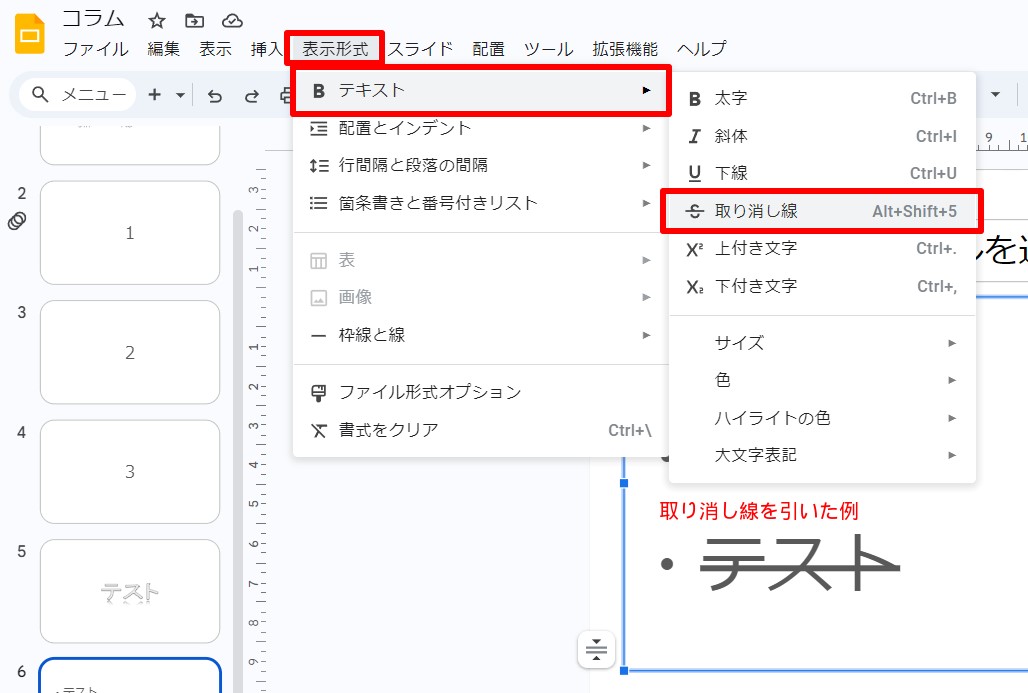Click the linked slide icon under slide 2
The height and width of the screenshot is (693, 1028).
pos(17,221)
